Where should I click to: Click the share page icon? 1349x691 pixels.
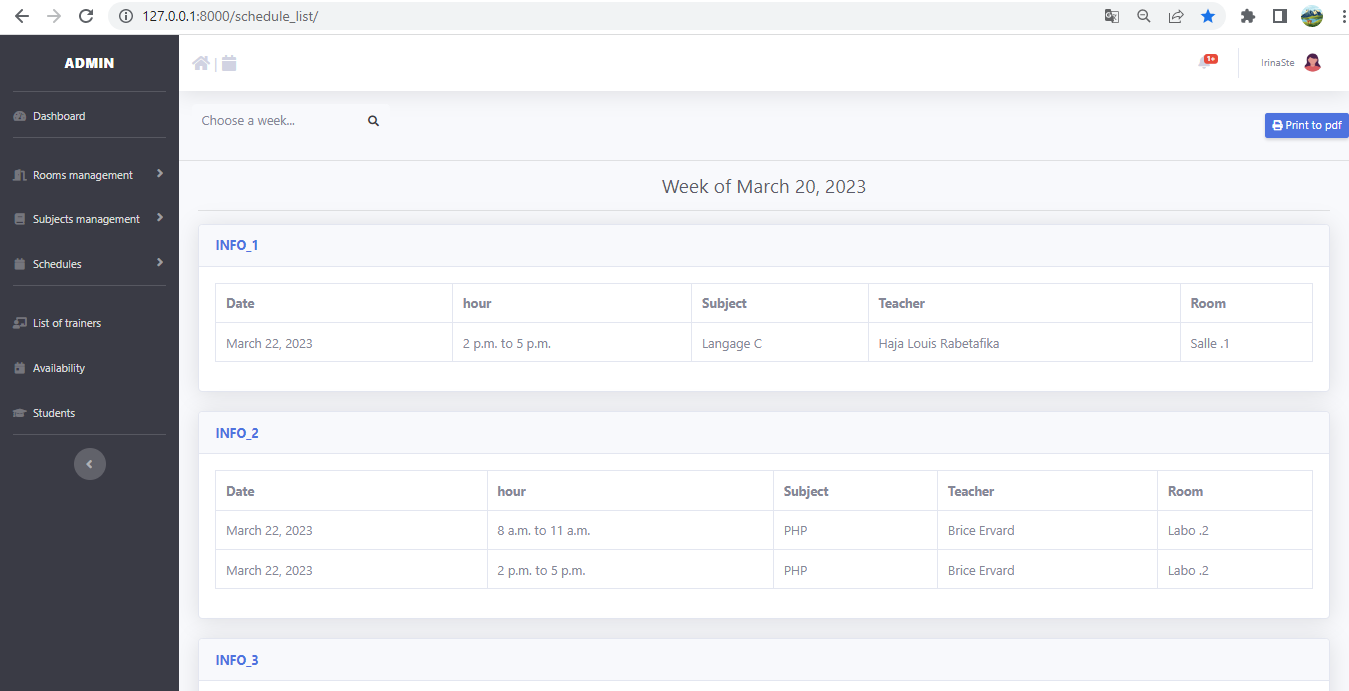1176,16
